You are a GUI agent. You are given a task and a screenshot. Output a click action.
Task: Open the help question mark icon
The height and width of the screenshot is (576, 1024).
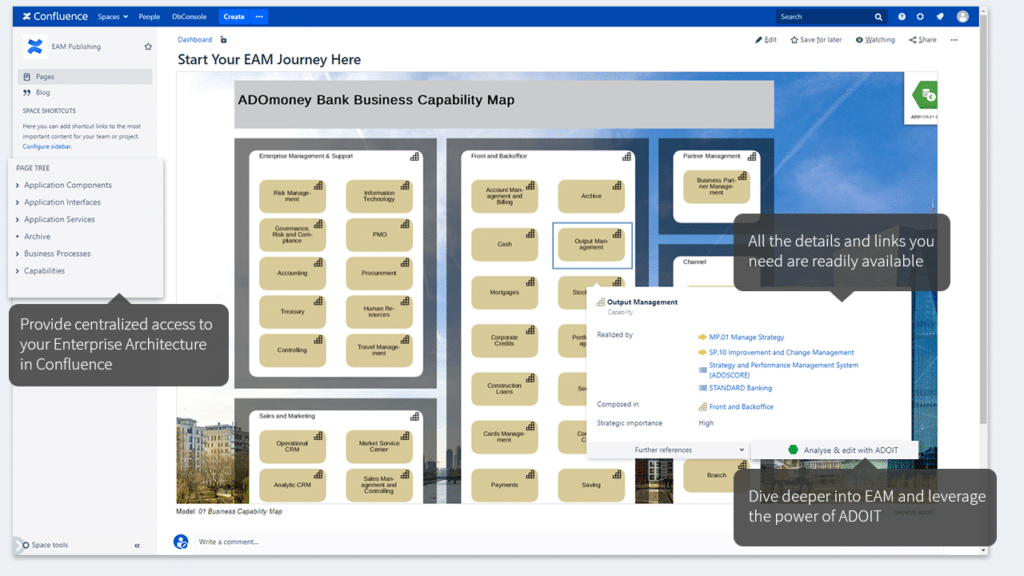[x=901, y=16]
